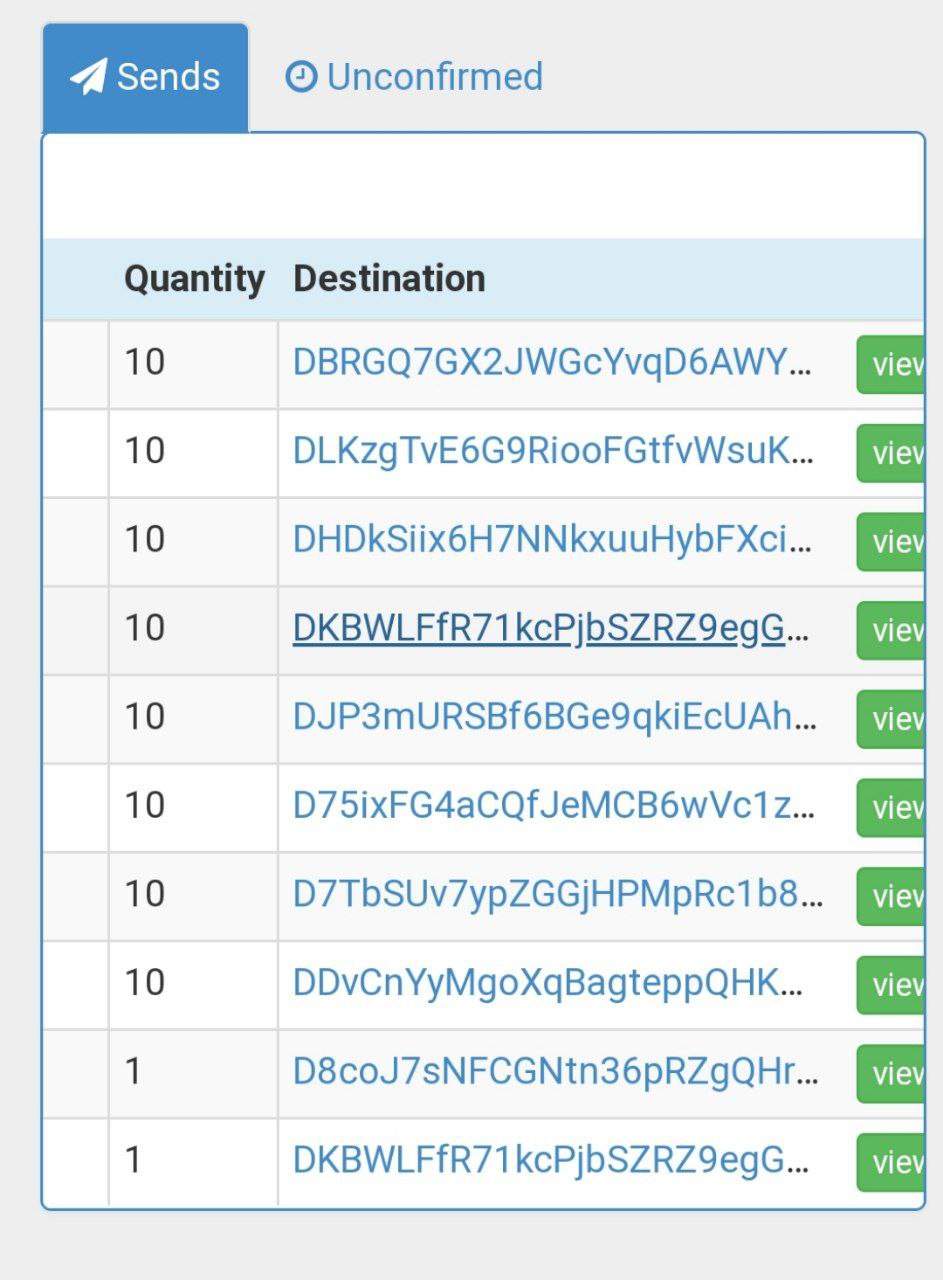This screenshot has width=943, height=1280.
Task: Click view button for DJP3mURSBf6BGe9qkiEcUAh row
Action: pyautogui.click(x=890, y=719)
